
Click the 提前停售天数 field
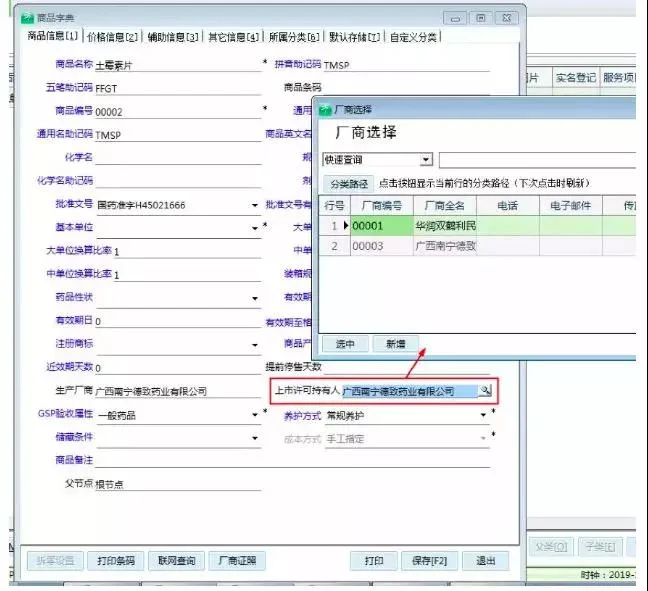406,368
